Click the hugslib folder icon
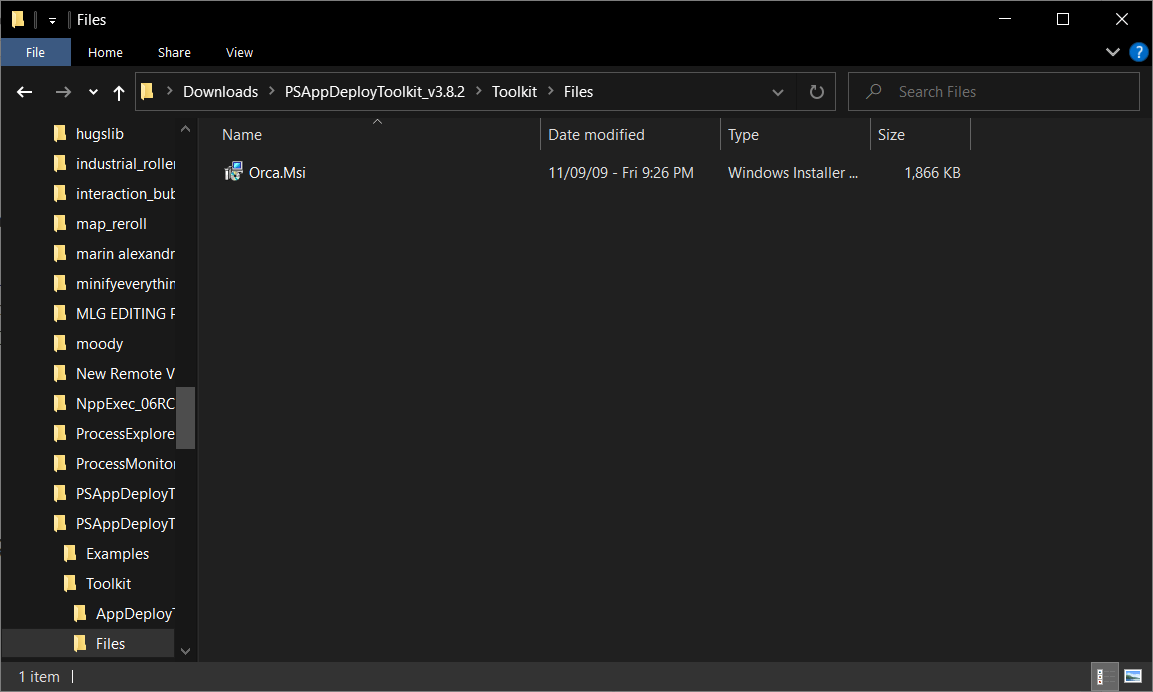1153x692 pixels. (60, 133)
